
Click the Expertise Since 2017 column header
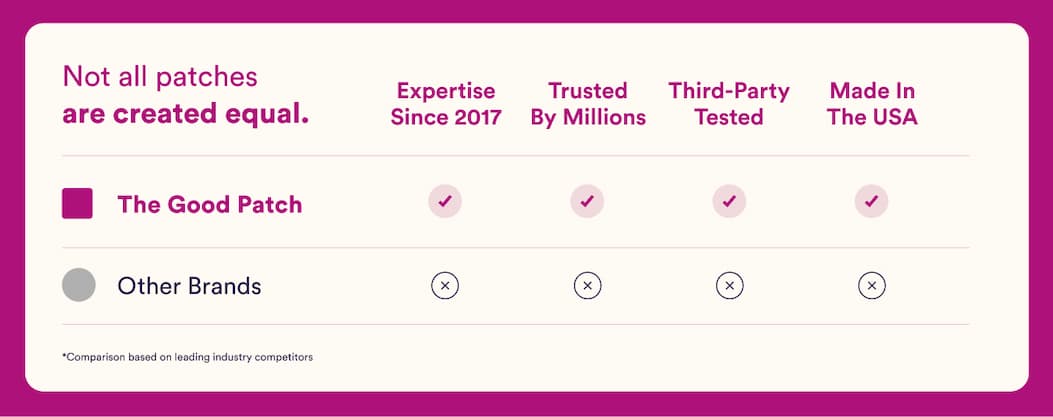(446, 103)
